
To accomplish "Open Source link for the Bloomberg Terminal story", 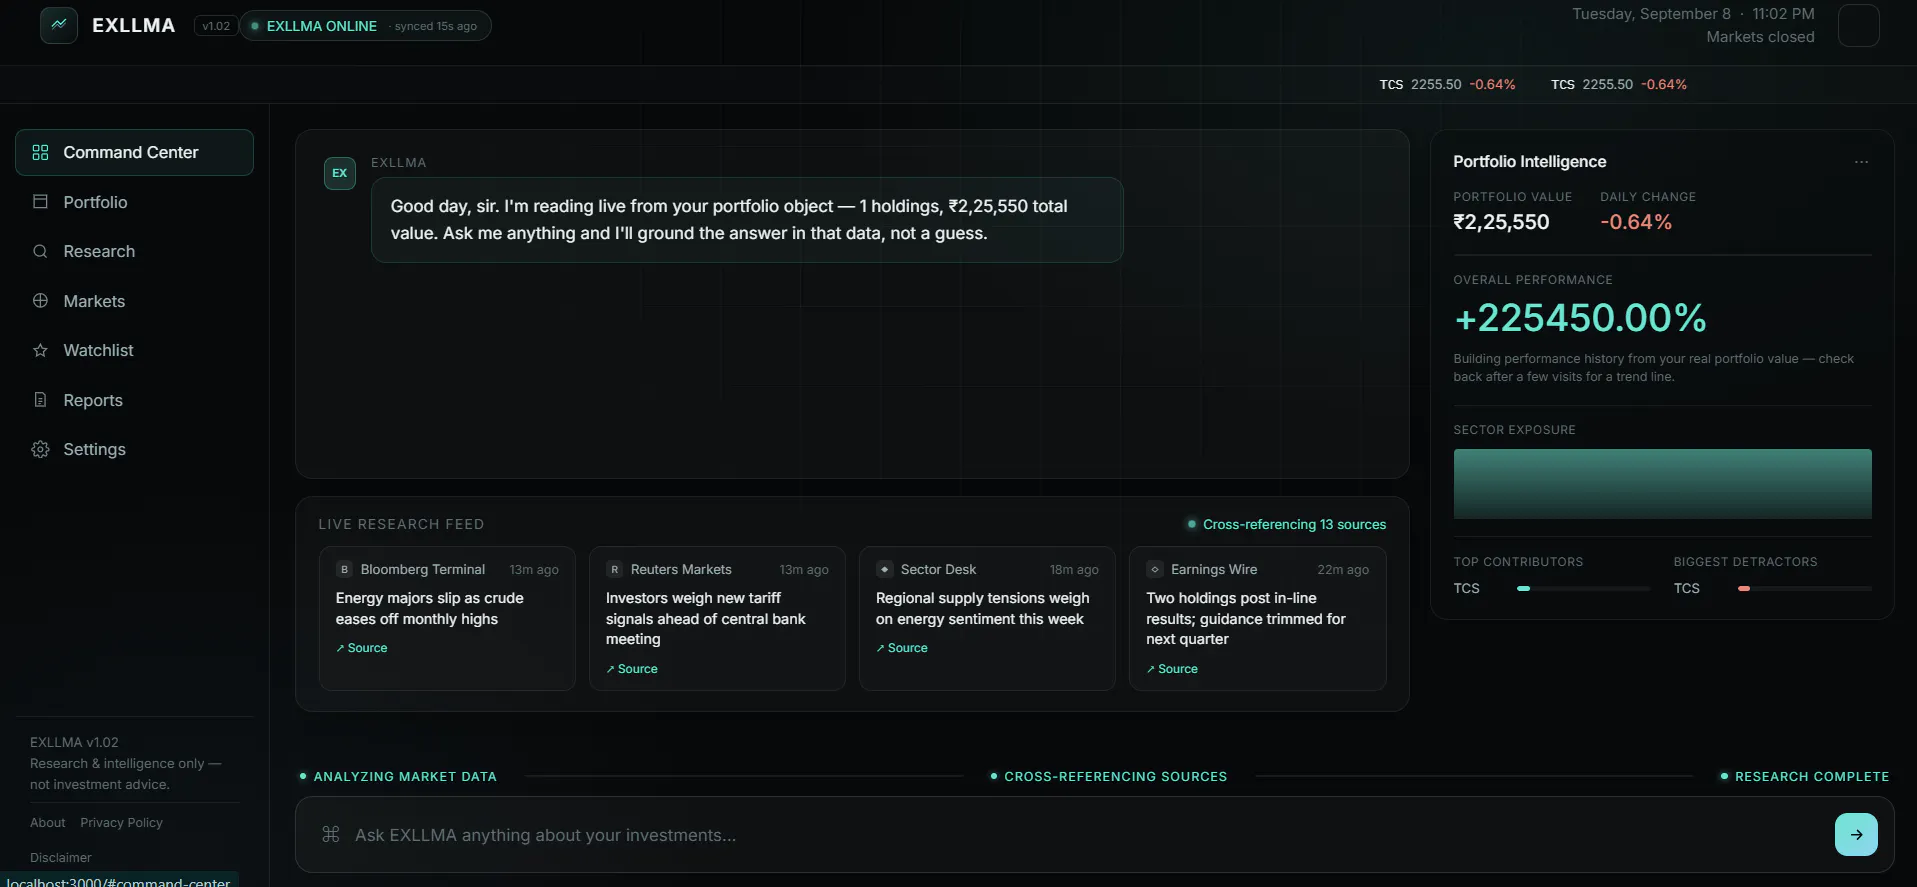I will (x=362, y=648).
